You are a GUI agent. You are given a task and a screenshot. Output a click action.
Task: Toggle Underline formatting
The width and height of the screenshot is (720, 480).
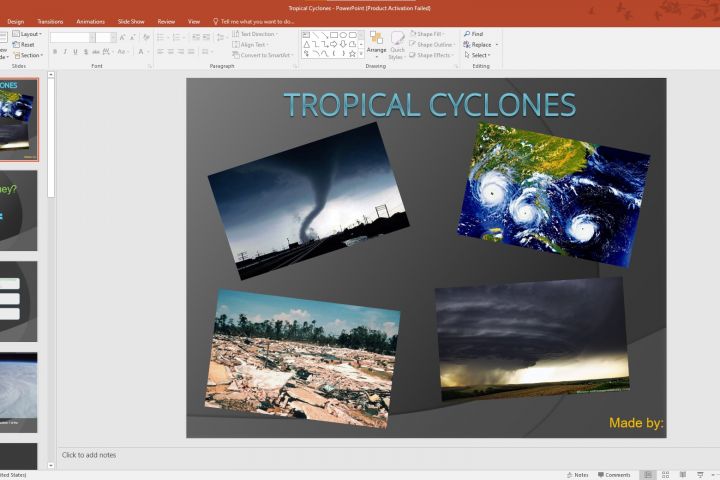(x=75, y=52)
